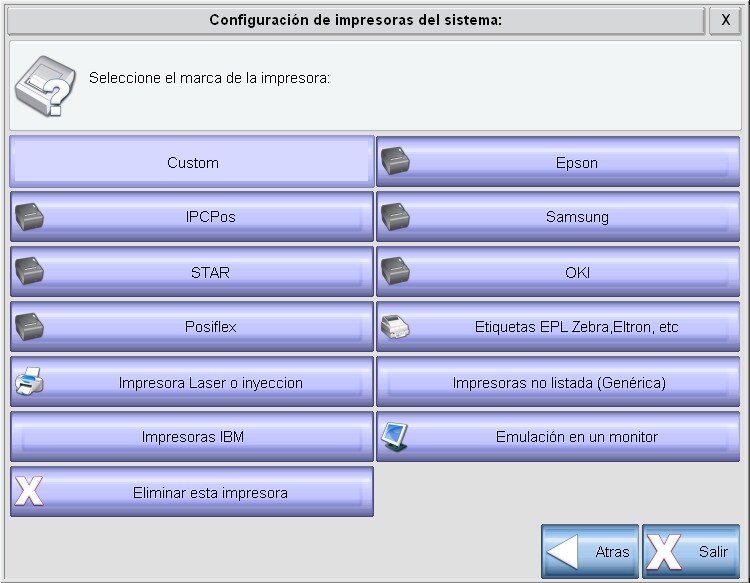Click the printer icon next to Posiflex

(29, 327)
